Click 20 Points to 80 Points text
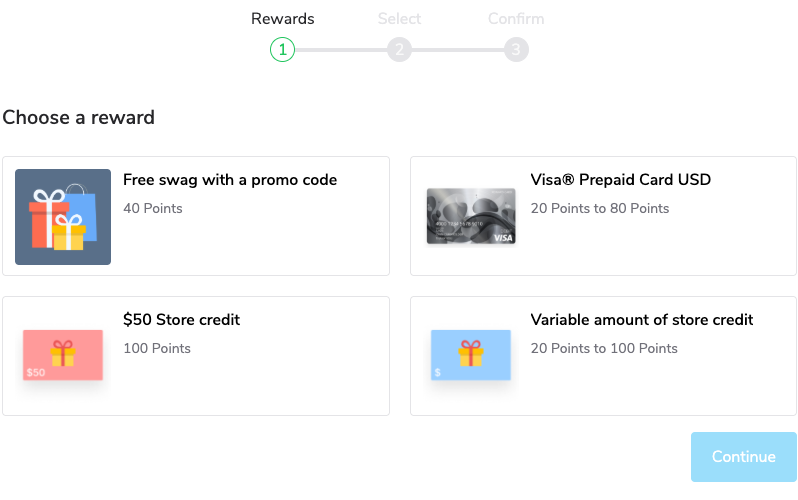This screenshot has height=500, width=798. [599, 208]
